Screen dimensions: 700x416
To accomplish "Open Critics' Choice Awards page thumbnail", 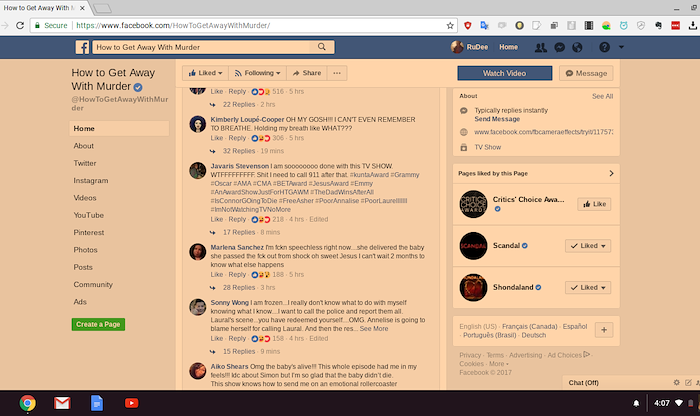I will pyautogui.click(x=473, y=204).
